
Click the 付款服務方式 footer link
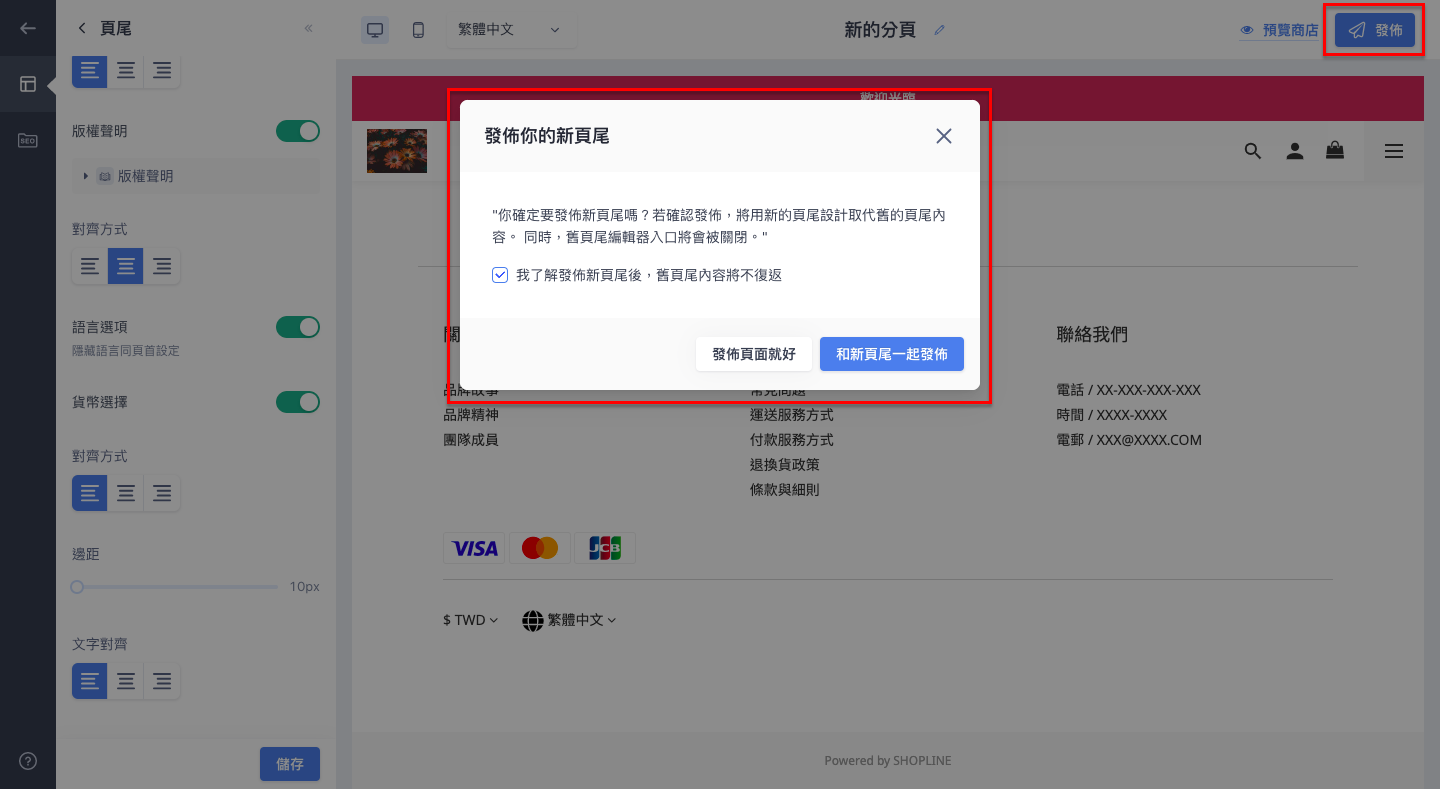tap(792, 440)
